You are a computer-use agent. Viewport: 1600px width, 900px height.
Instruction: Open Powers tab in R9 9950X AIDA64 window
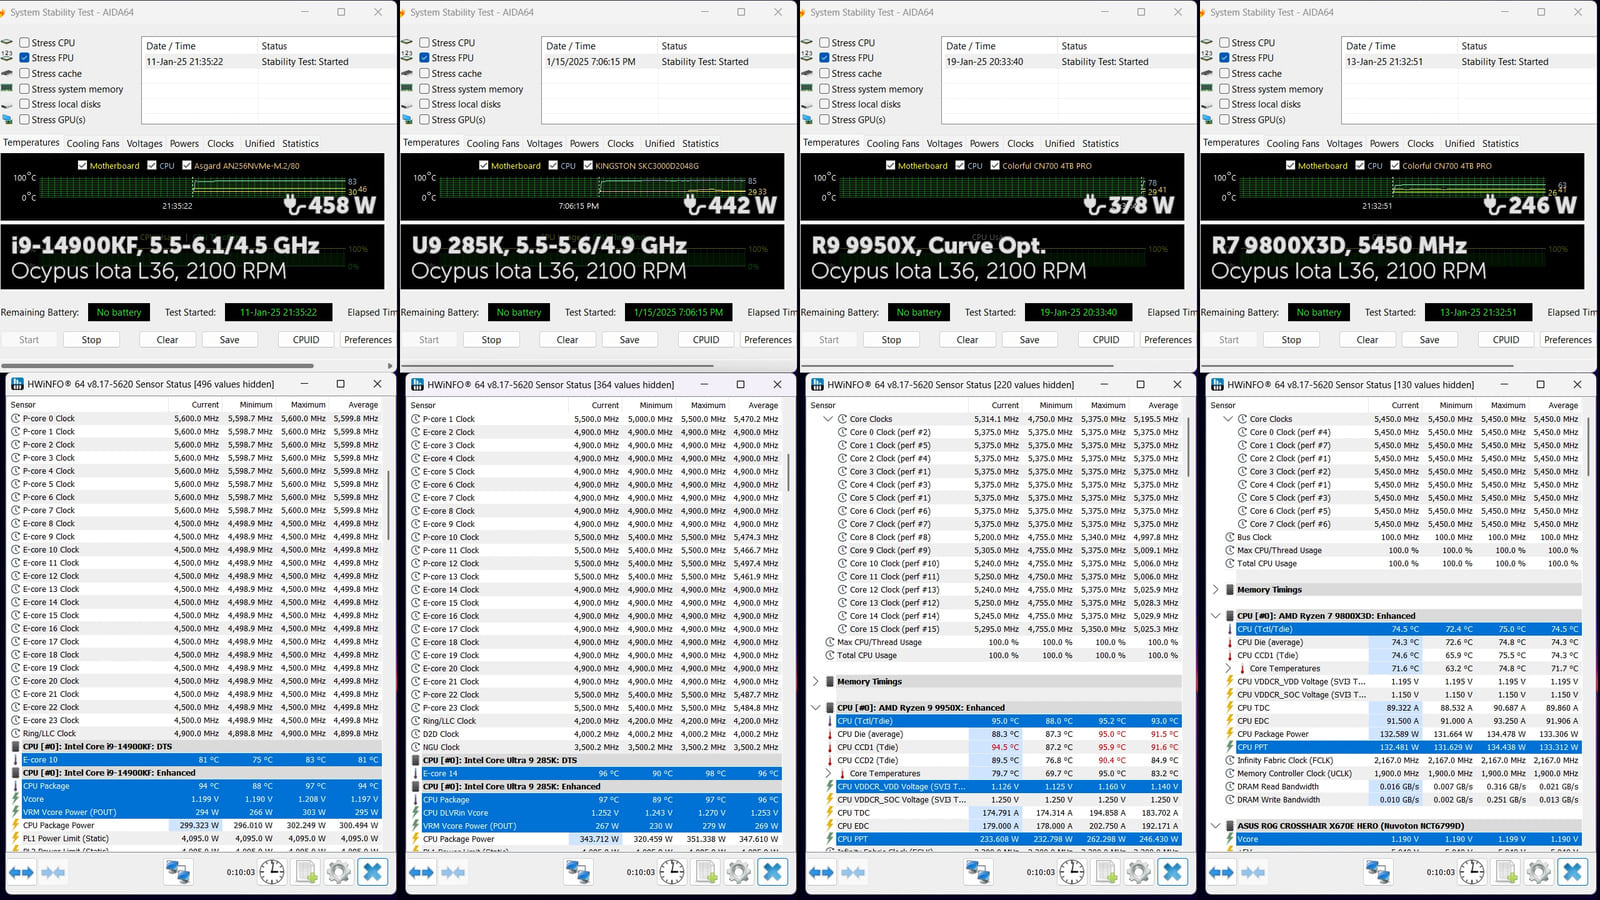tap(984, 144)
